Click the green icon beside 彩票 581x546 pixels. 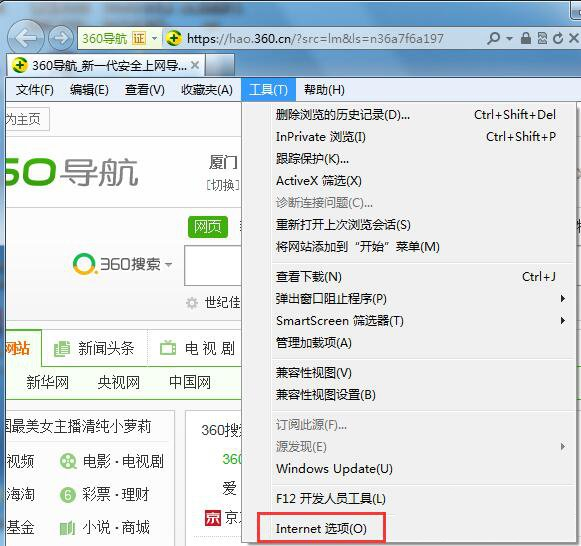pos(68,495)
